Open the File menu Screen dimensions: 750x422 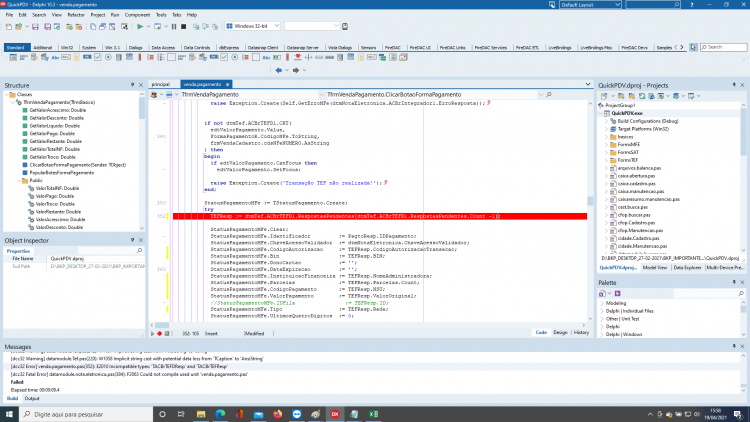coord(9,15)
